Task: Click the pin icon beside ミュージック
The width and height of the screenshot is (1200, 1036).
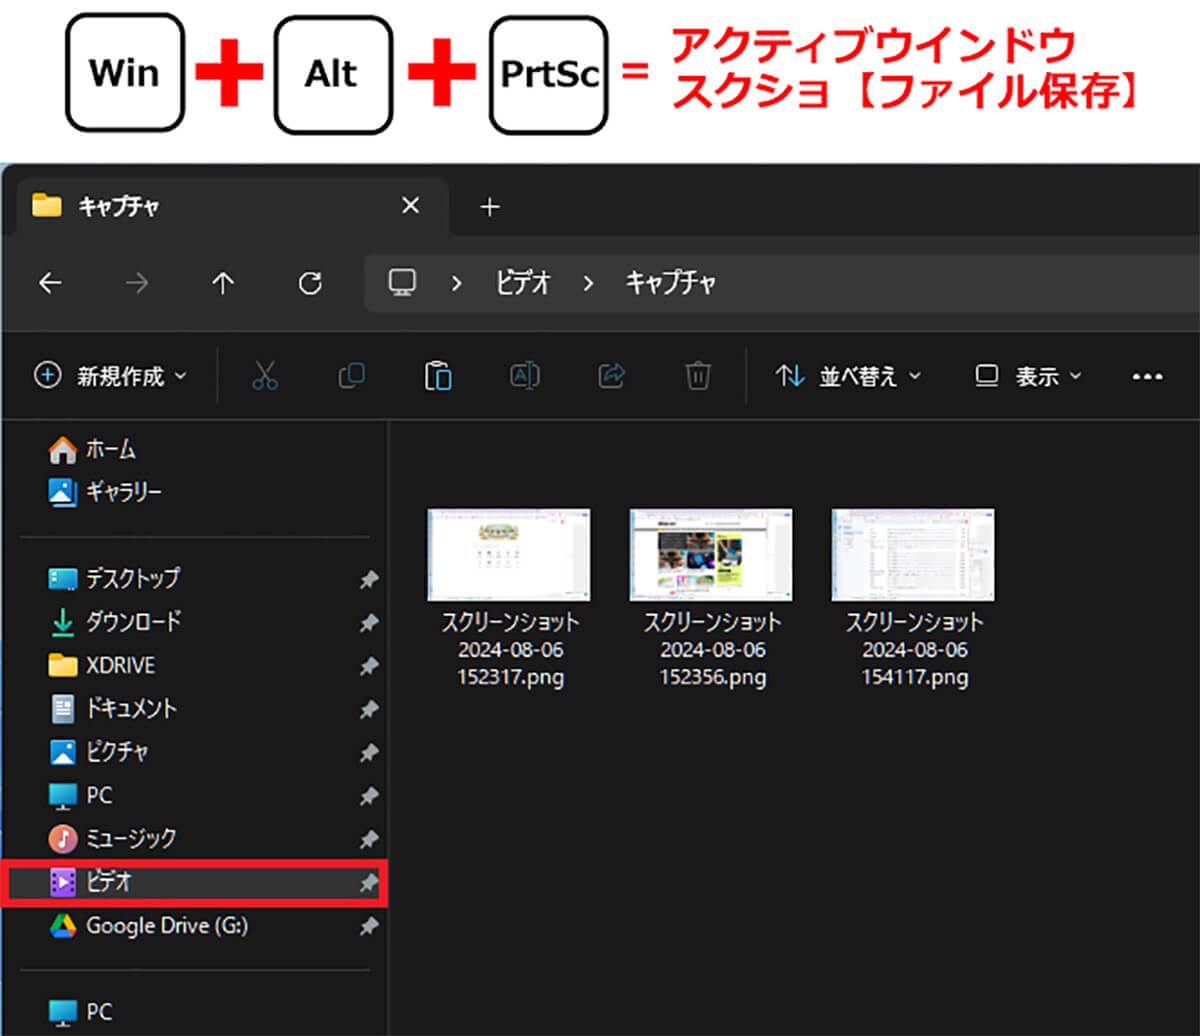Action: 369,839
